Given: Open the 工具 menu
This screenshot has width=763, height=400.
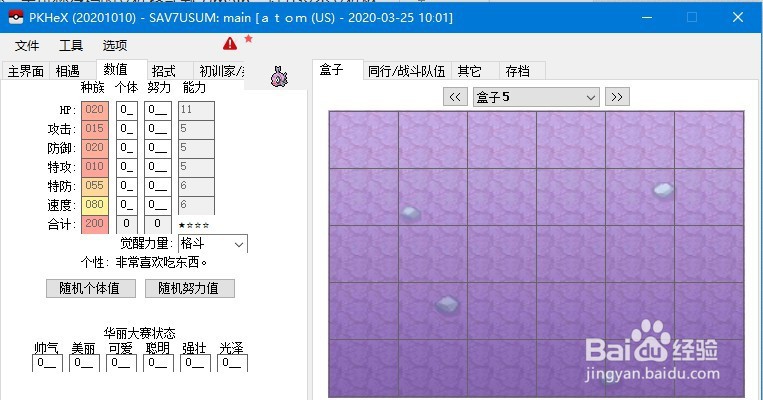Looking at the screenshot, I should tap(71, 46).
